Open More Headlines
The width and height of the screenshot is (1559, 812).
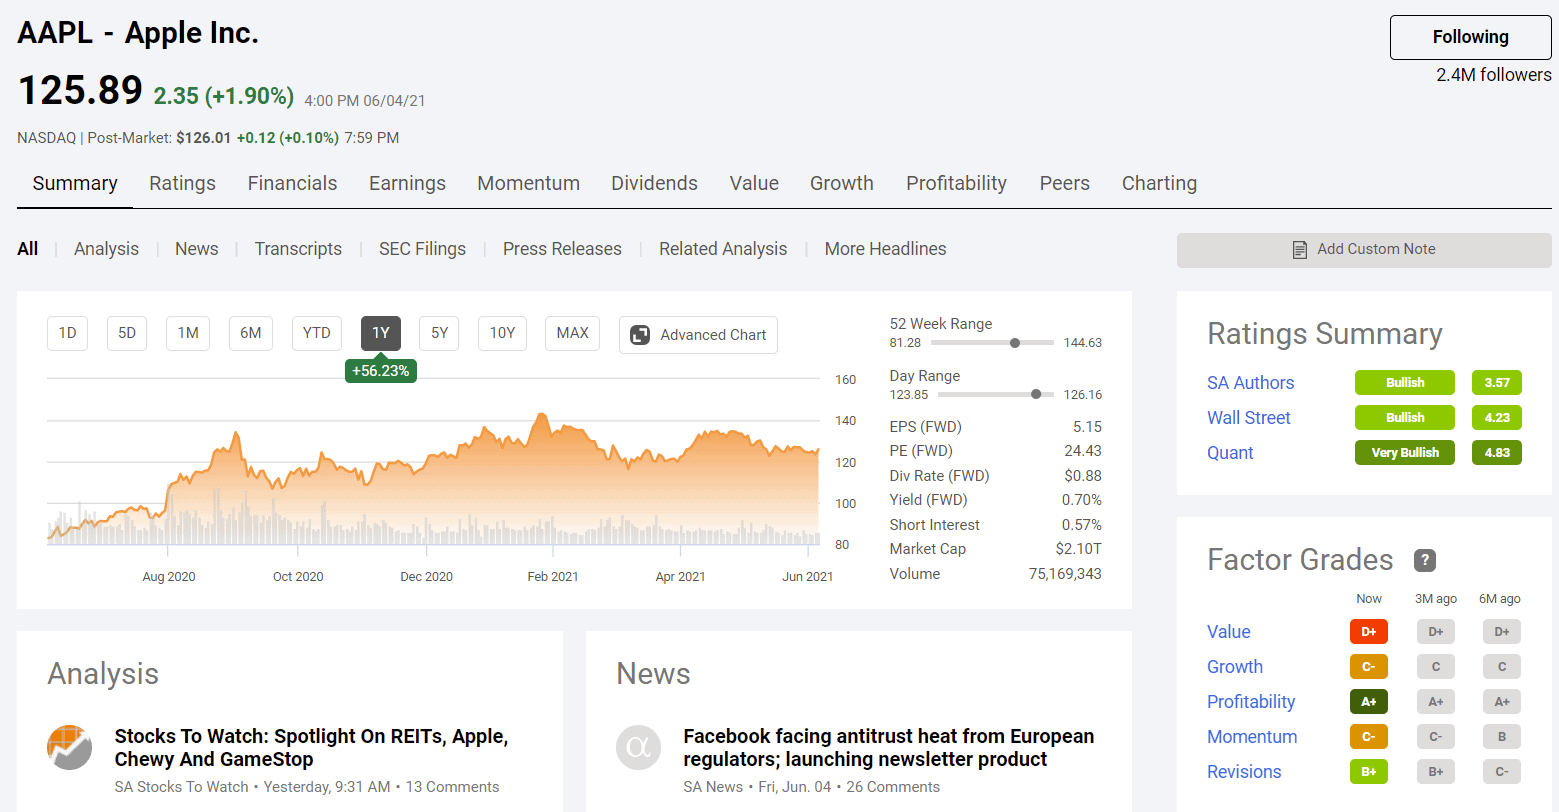(x=885, y=249)
